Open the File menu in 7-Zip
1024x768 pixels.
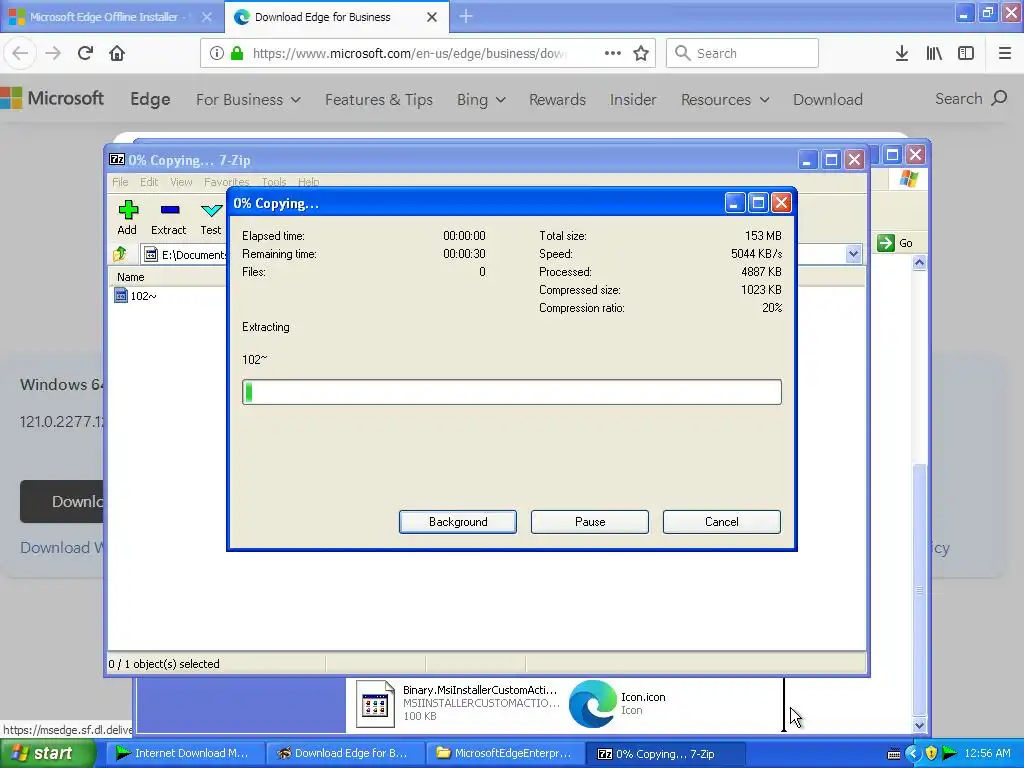click(120, 182)
